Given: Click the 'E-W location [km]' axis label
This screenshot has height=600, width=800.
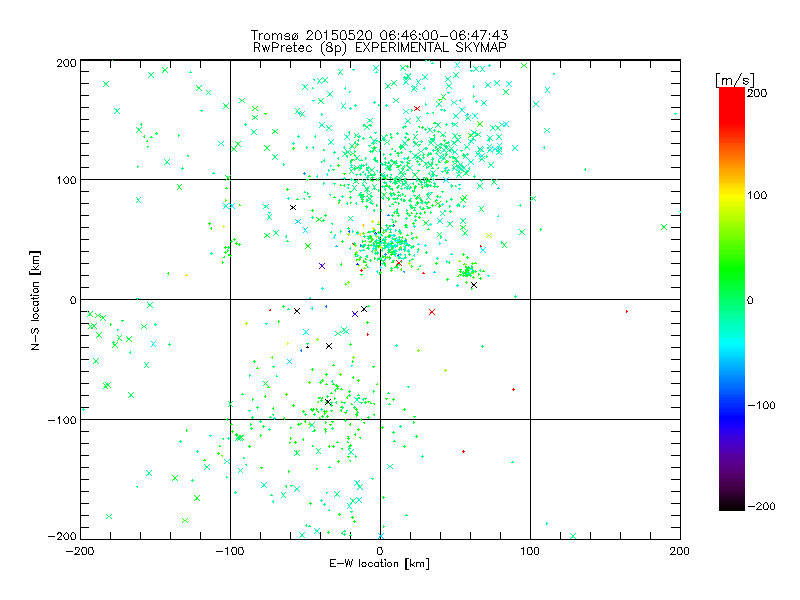Looking at the screenshot, I should 379,564.
